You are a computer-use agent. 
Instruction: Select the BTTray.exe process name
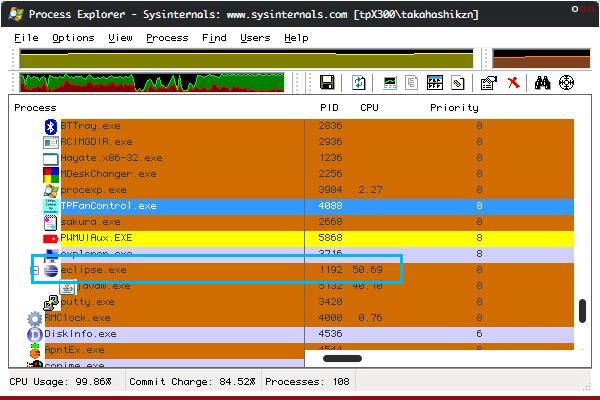click(90, 126)
